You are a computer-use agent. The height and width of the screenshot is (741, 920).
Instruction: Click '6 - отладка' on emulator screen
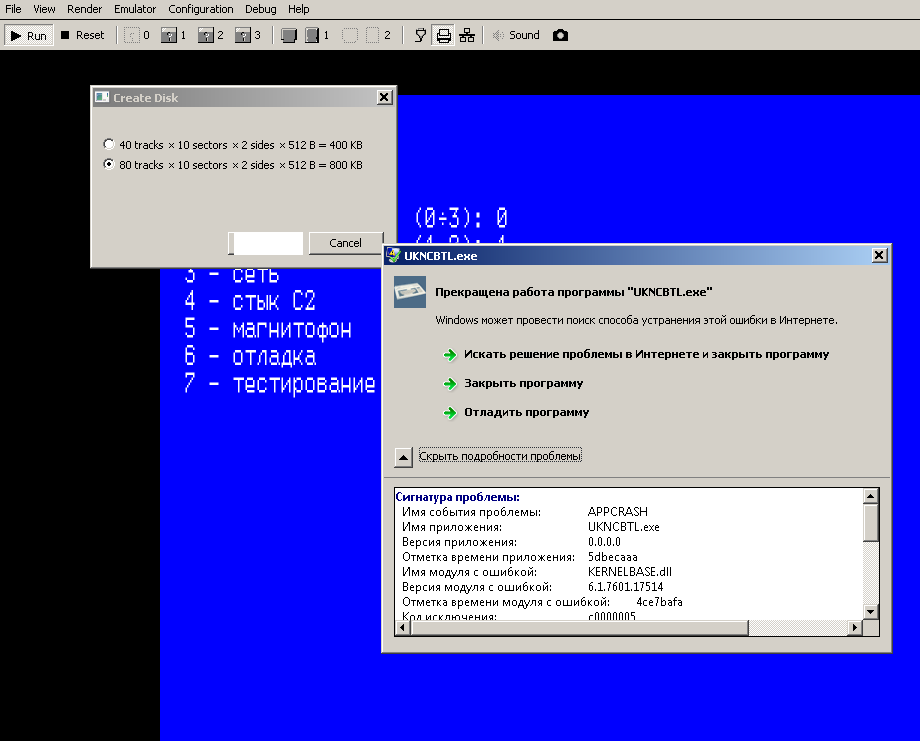251,356
